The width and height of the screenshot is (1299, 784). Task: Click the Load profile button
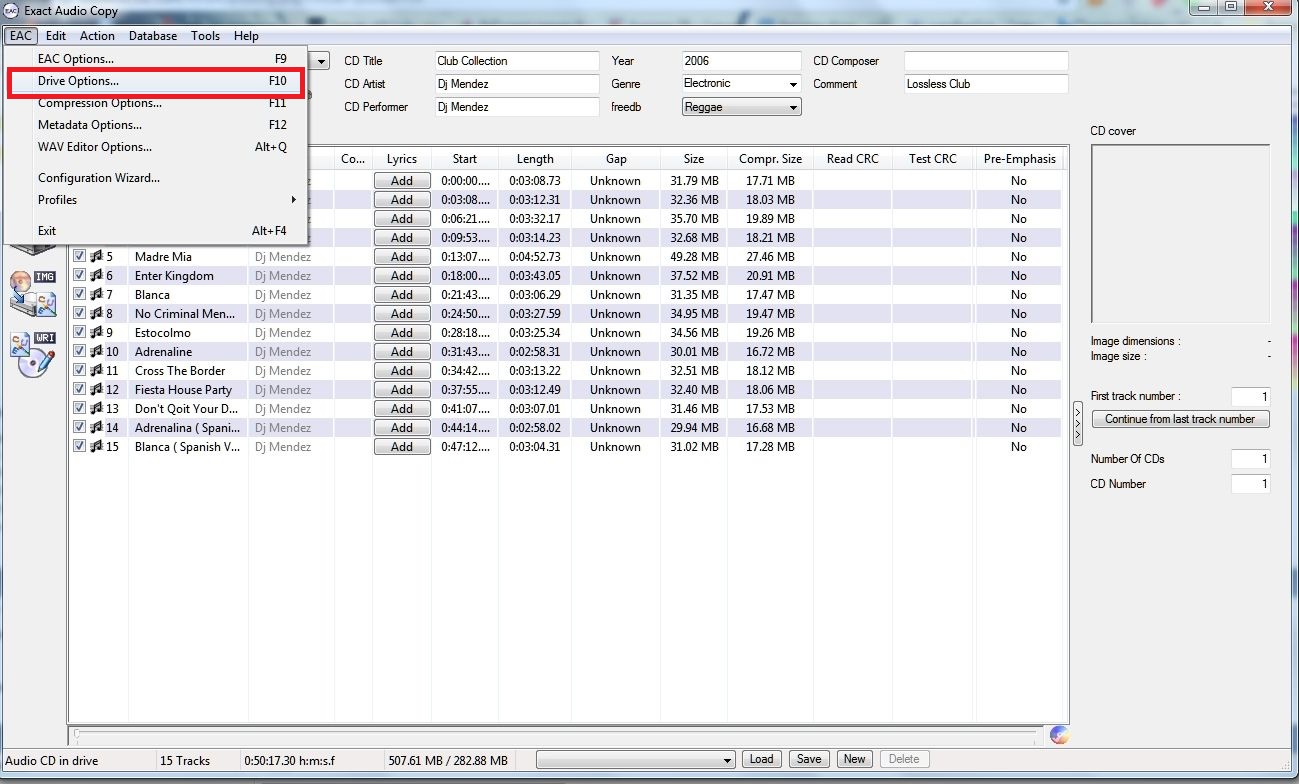[x=761, y=759]
